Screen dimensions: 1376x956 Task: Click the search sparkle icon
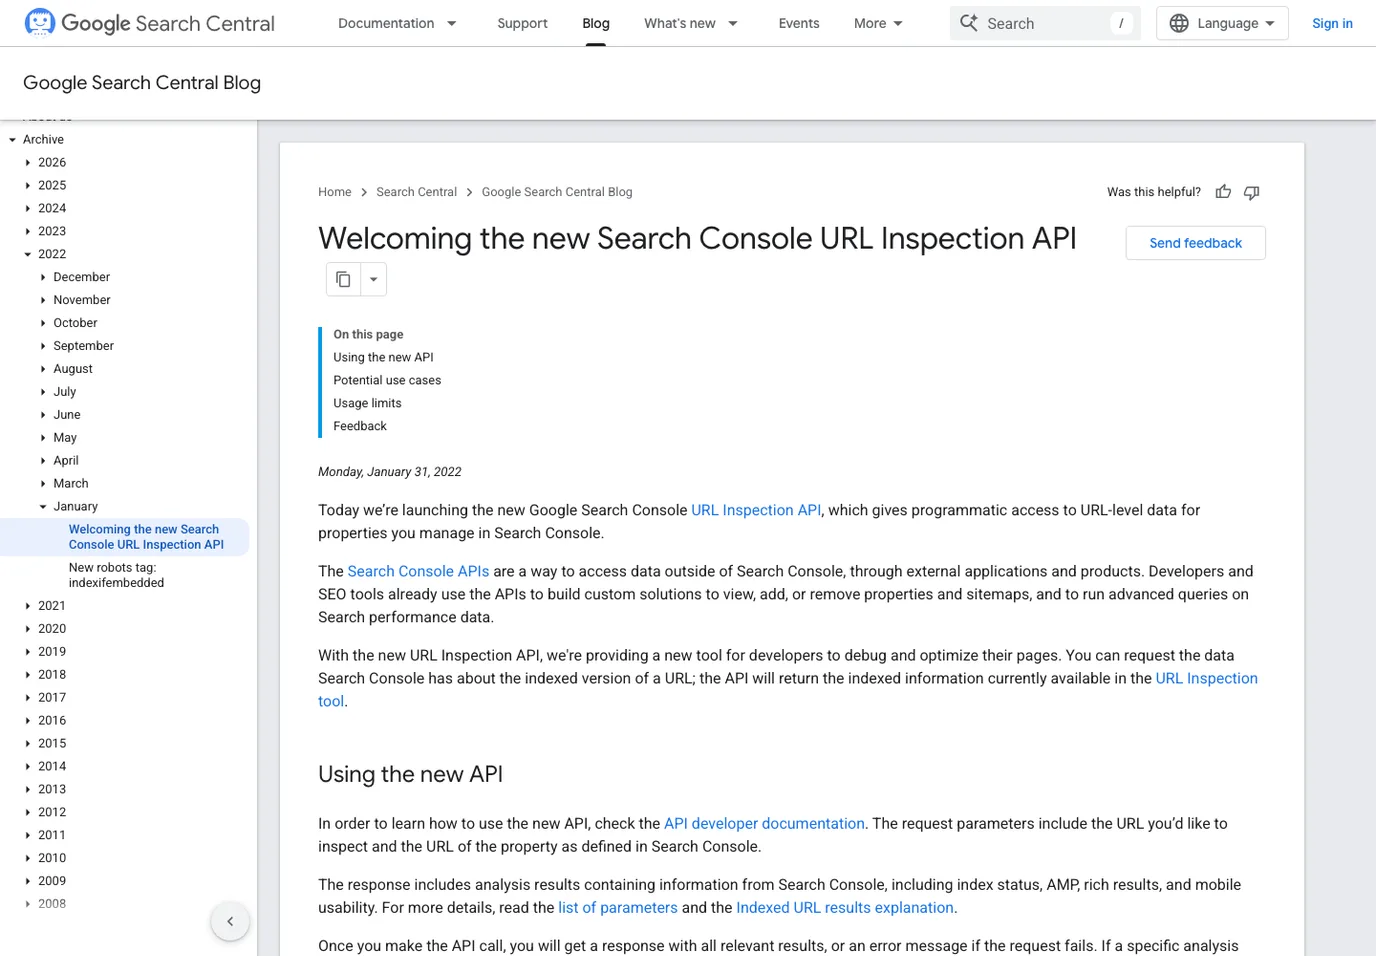pos(969,23)
